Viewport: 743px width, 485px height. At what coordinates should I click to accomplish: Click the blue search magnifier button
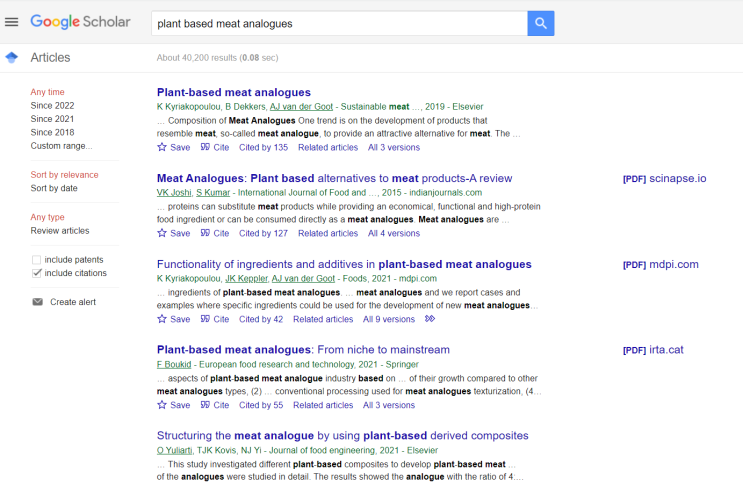point(540,23)
